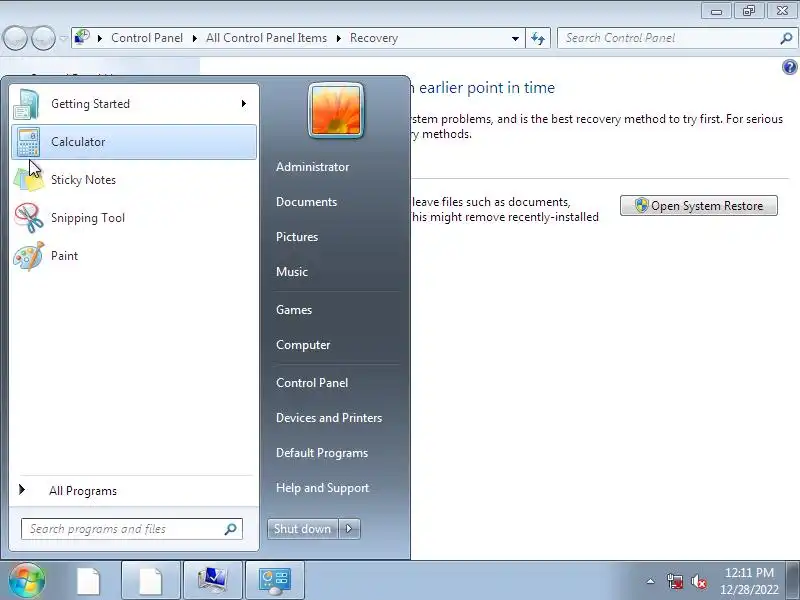Launch Paint from Start menu

[134, 256]
